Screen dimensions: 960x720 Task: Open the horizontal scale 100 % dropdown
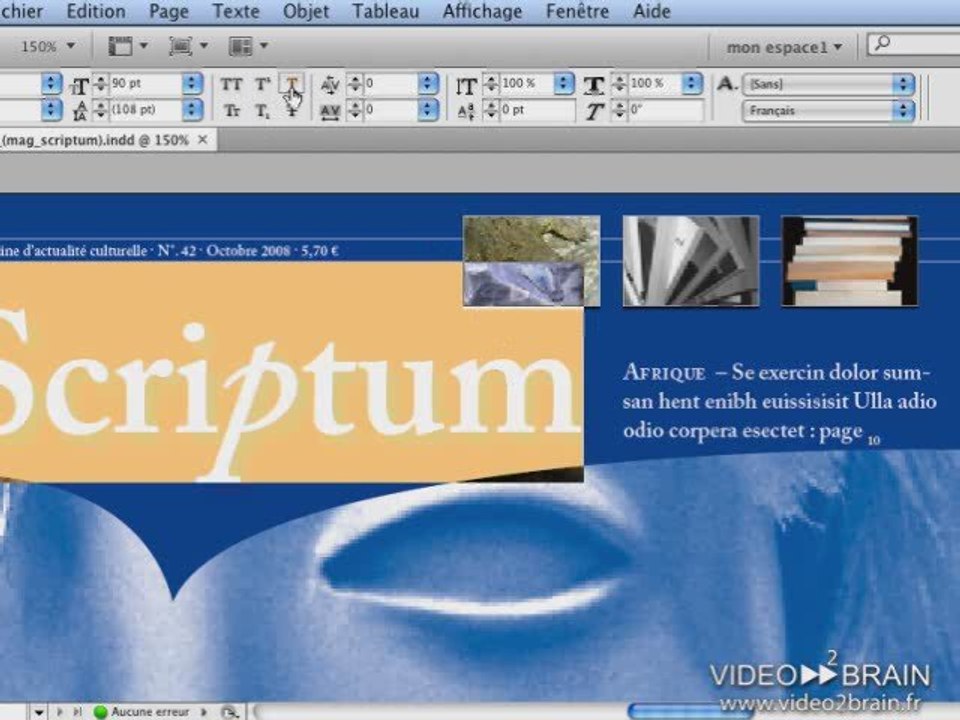pos(692,84)
